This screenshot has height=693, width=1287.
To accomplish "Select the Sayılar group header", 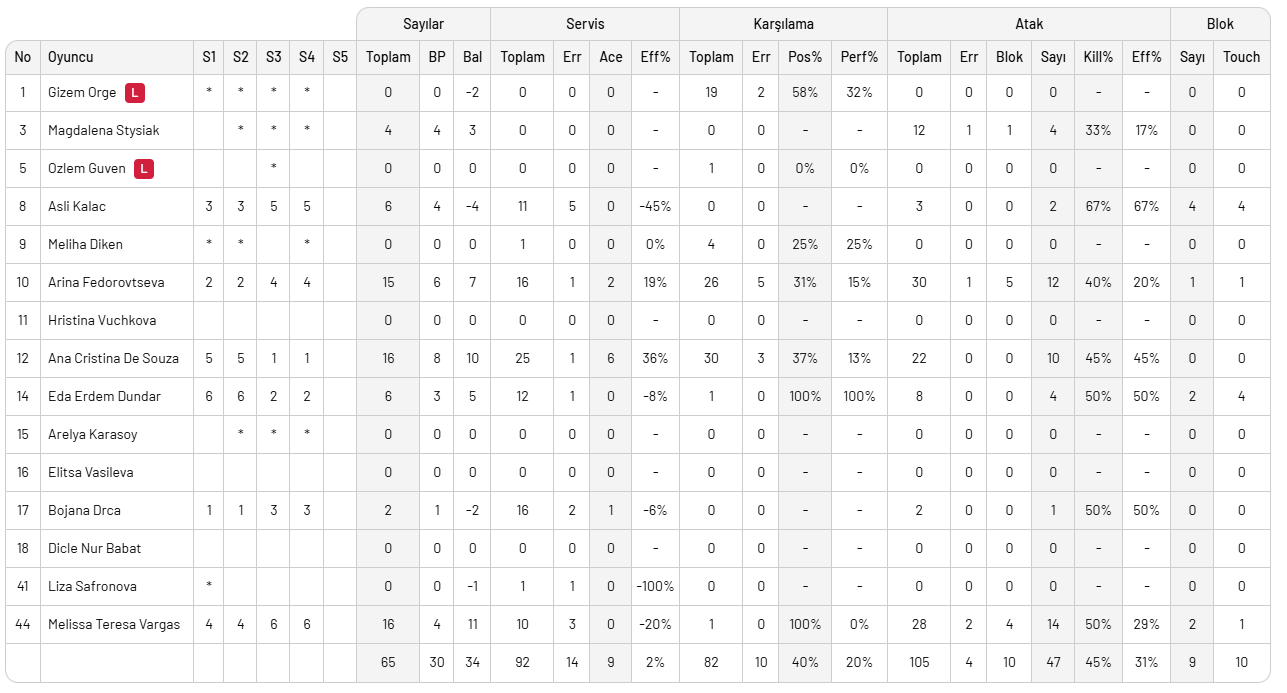I will click(x=423, y=24).
